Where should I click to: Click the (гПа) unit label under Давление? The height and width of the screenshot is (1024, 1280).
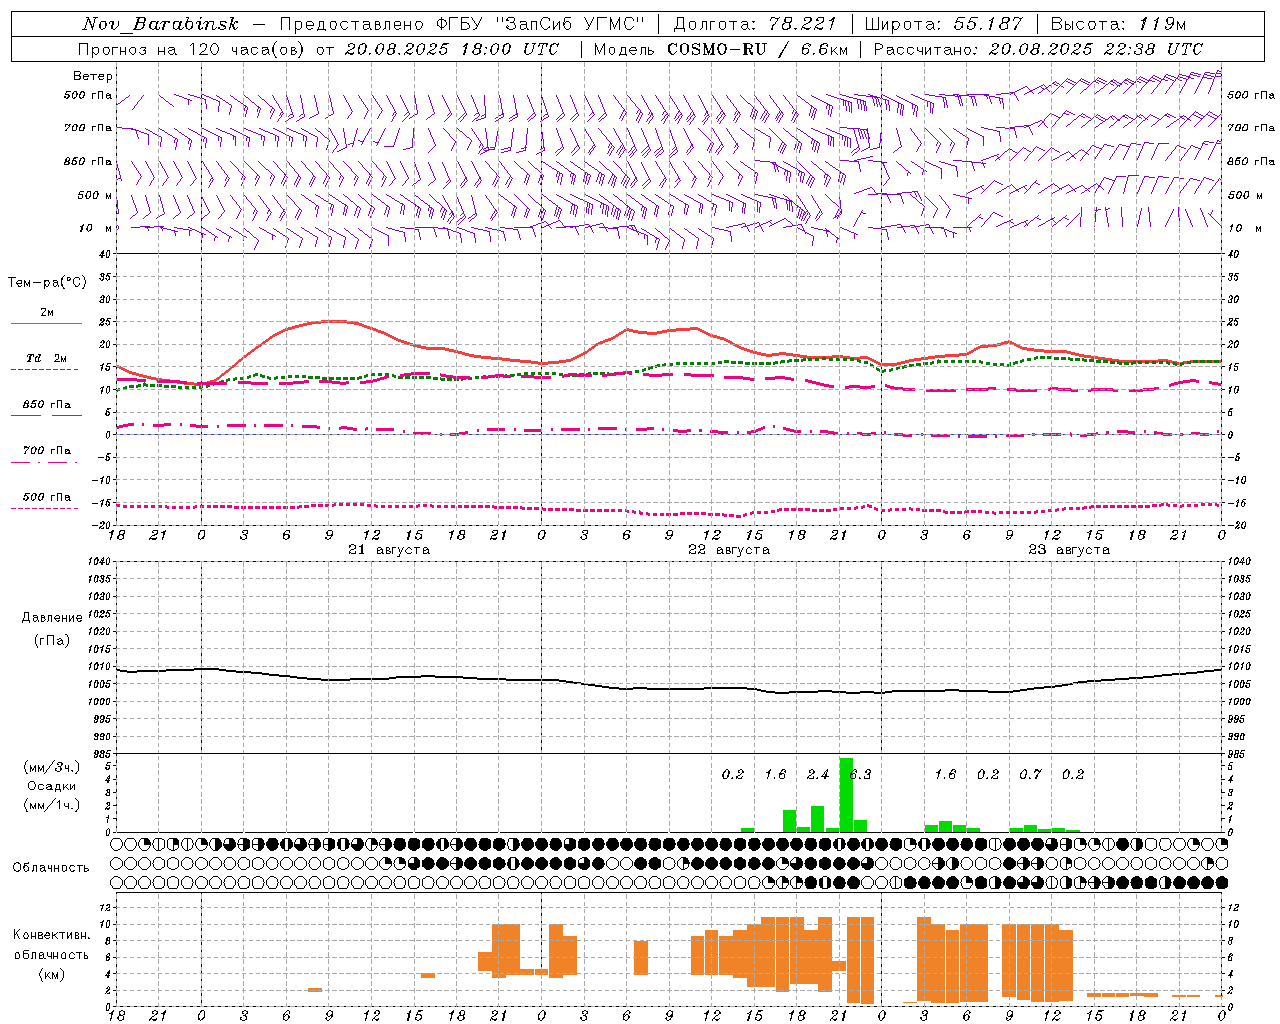[x=52, y=640]
